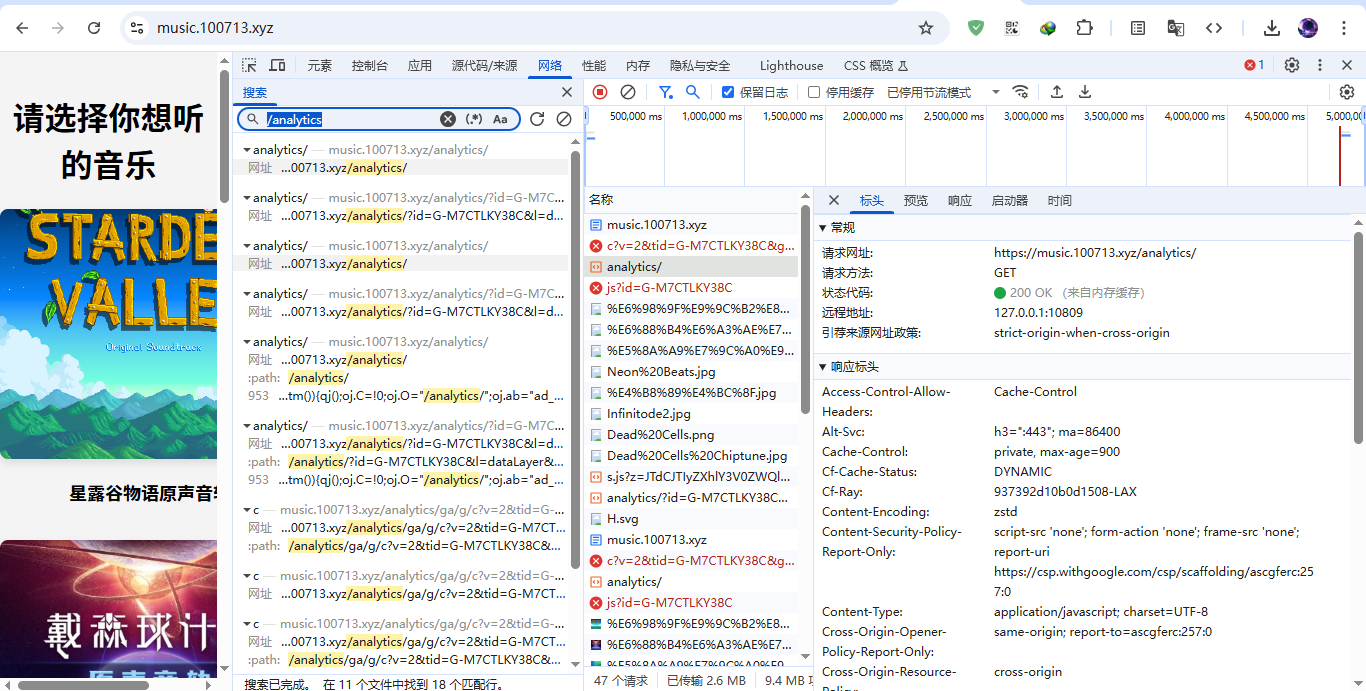Open network conditions via Wi-Fi icon
1366x691 pixels.
(1020, 92)
